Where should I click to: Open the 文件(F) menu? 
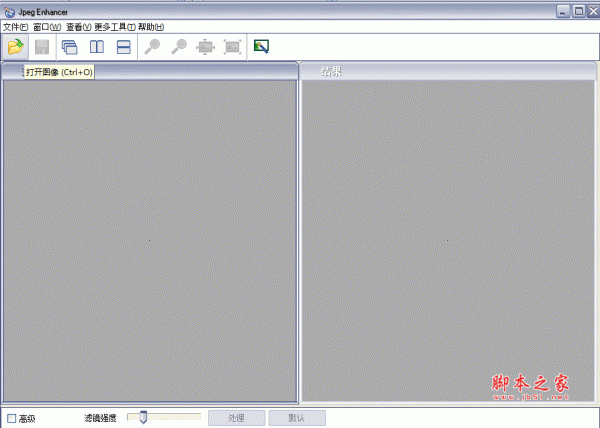16,27
